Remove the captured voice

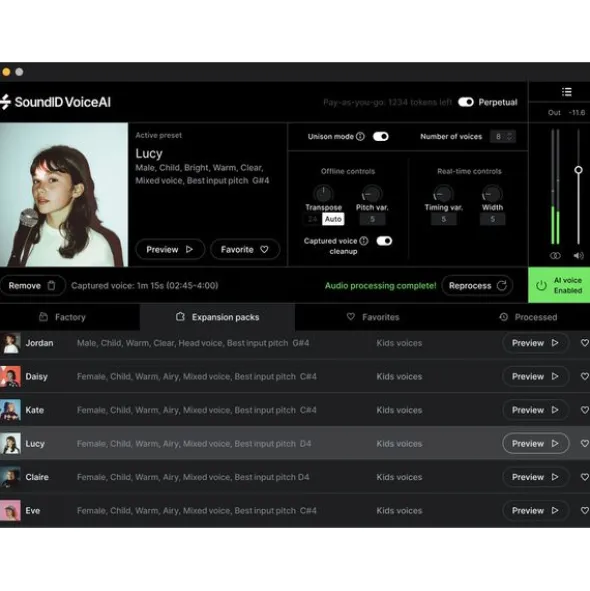pyautogui.click(x=32, y=286)
